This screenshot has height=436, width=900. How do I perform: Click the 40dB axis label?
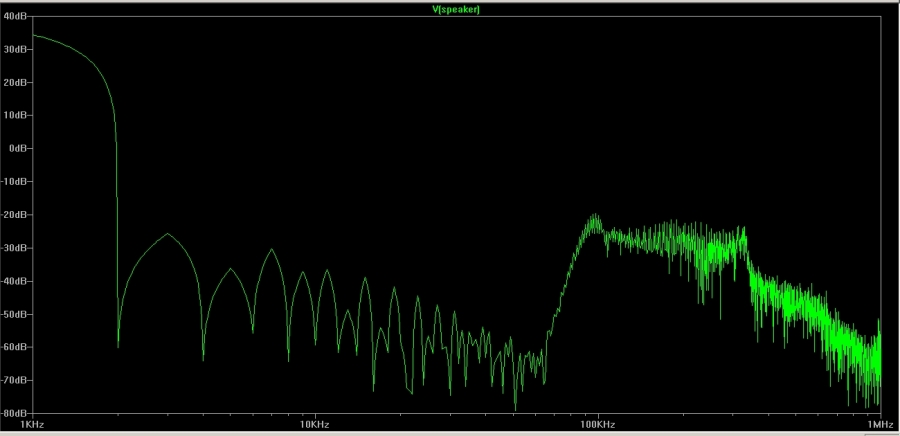tap(14, 16)
